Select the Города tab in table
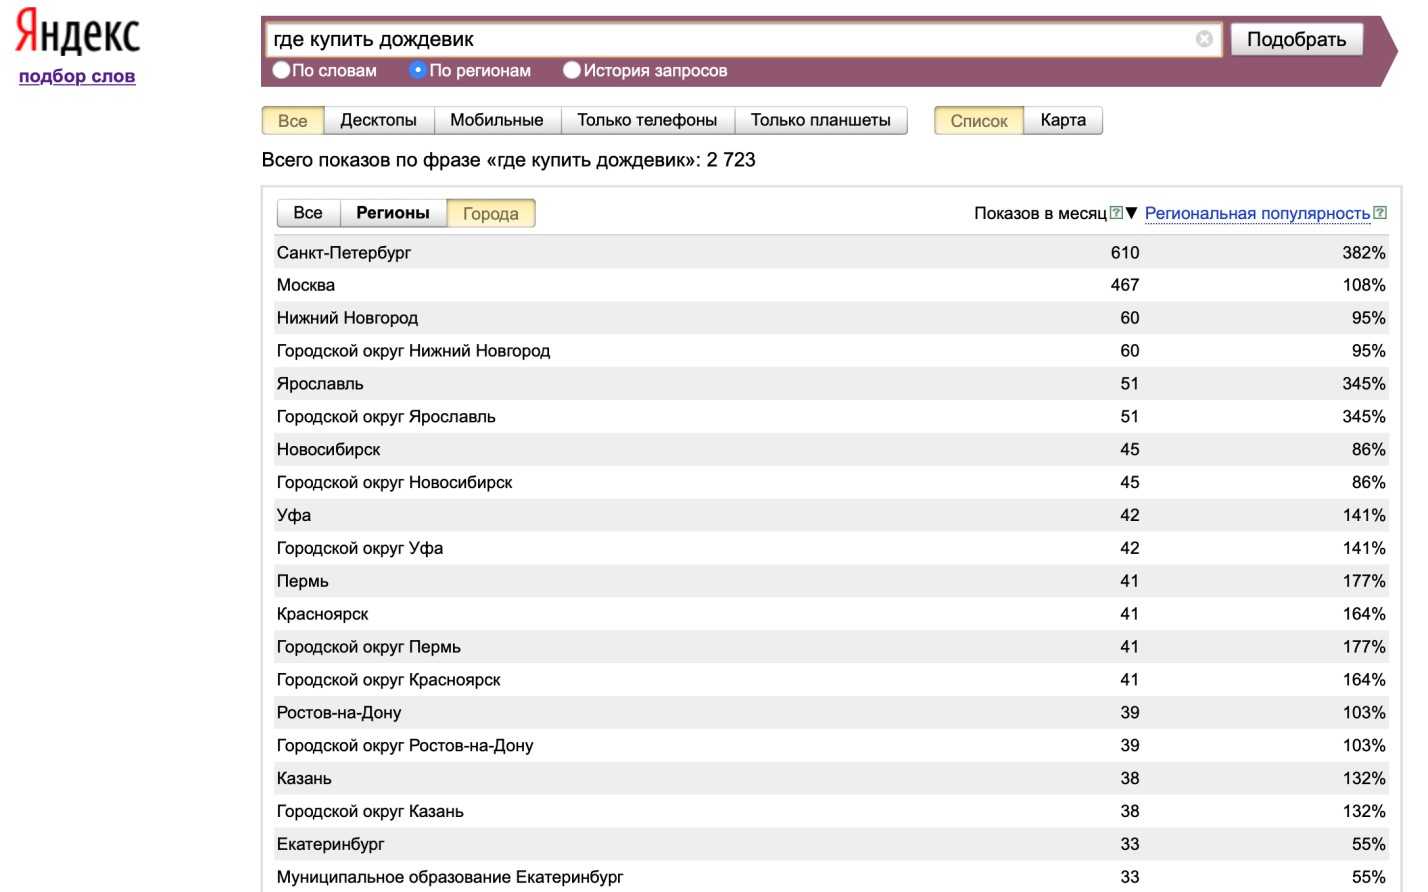 tap(490, 214)
